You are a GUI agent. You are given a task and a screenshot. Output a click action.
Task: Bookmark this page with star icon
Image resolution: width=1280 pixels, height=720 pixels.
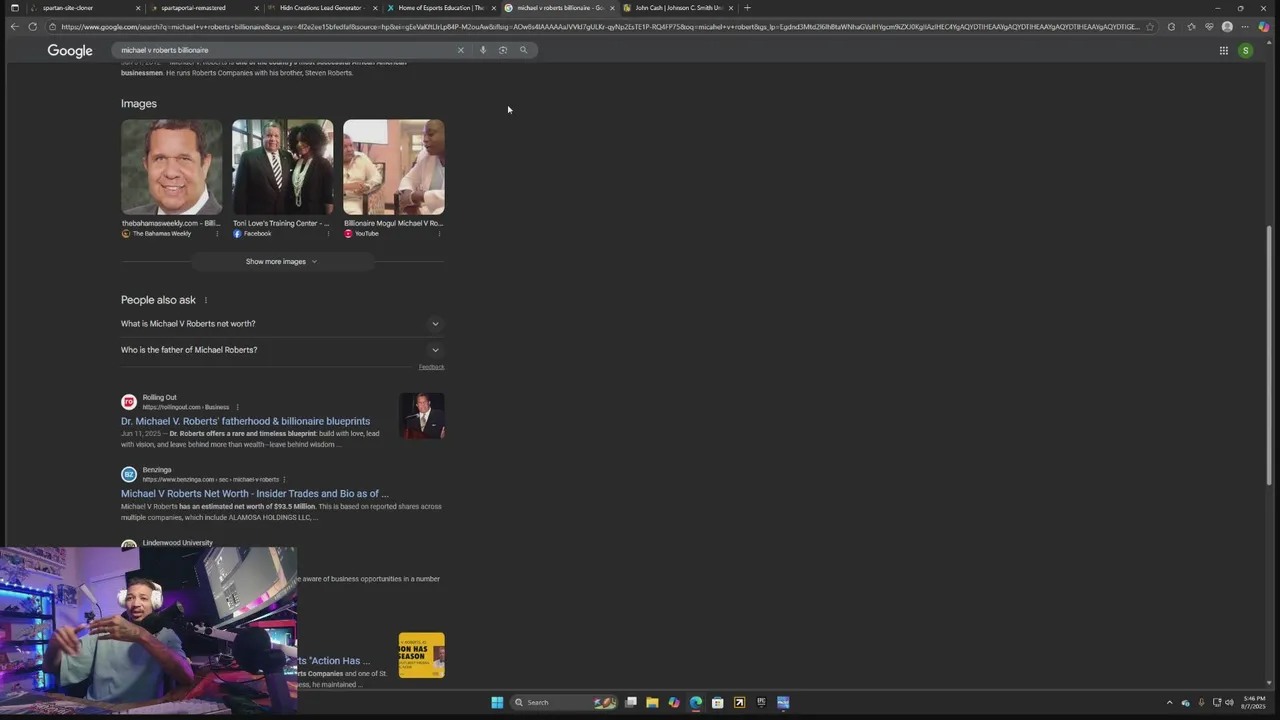point(1150,27)
